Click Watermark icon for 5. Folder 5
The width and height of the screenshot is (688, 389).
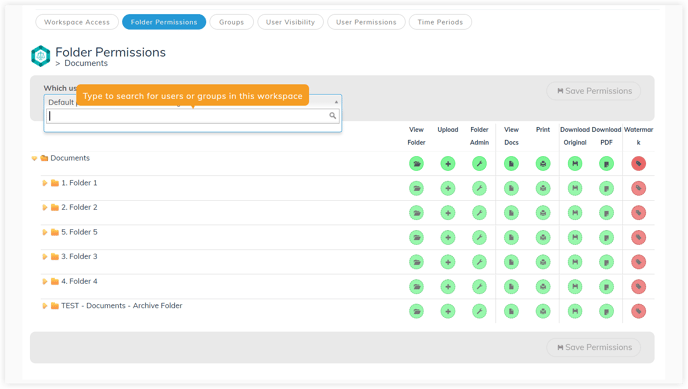[638, 237]
